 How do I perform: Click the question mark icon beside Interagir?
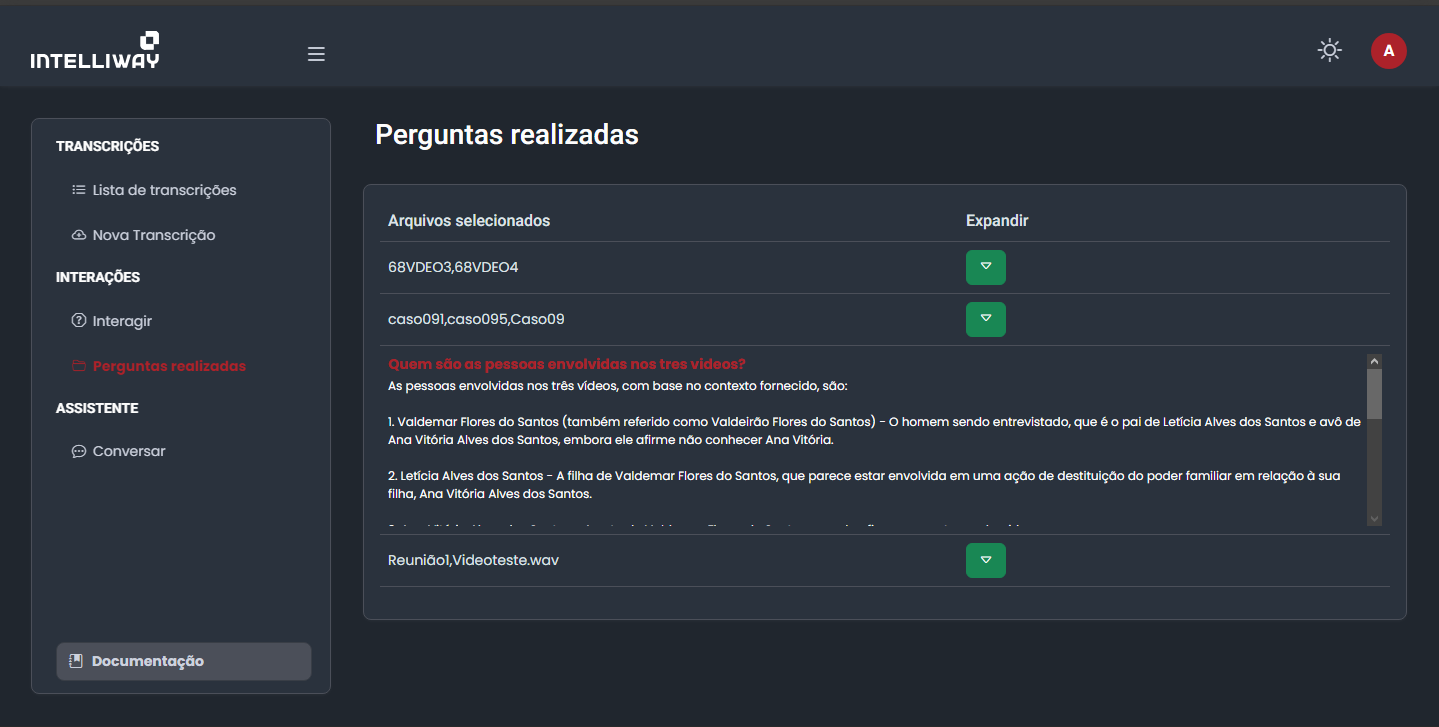tap(79, 321)
